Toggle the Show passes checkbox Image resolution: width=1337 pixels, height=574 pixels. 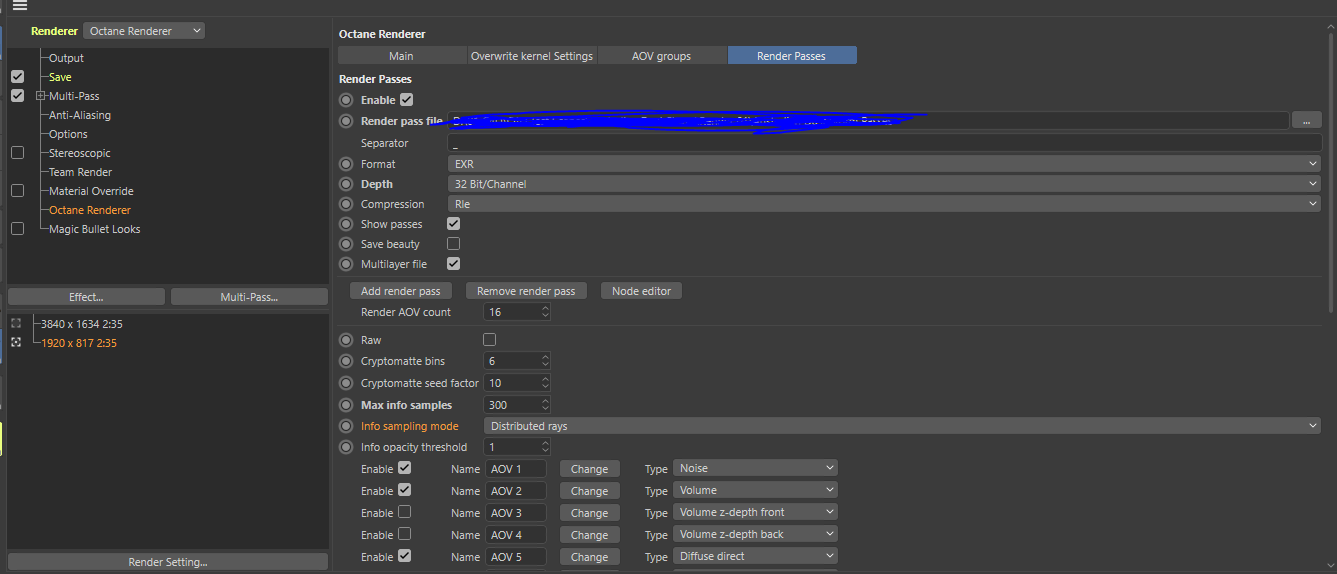[453, 223]
